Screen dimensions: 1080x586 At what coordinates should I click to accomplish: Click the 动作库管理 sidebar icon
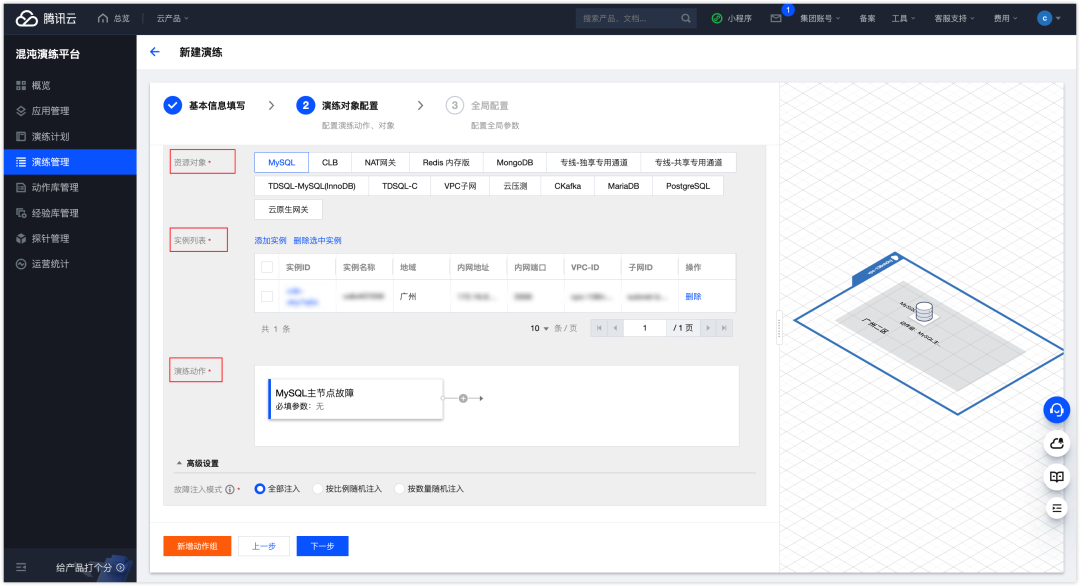(21, 187)
